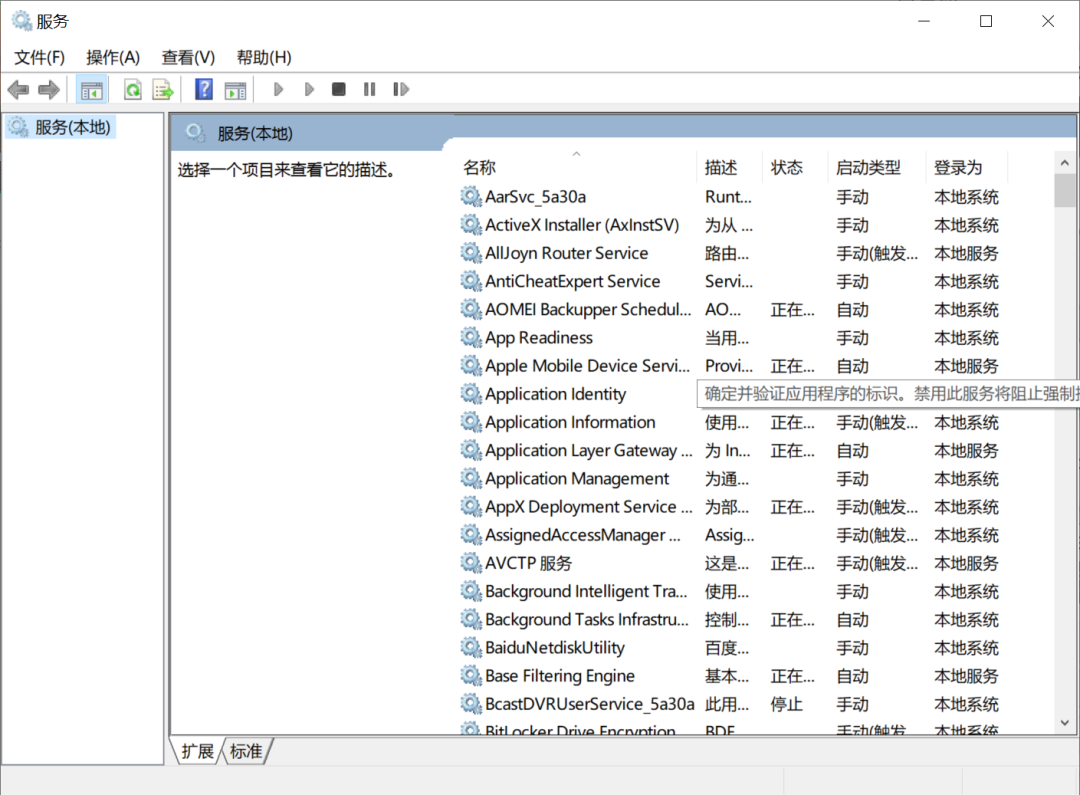Switch to the 扩展 tab

click(198, 752)
